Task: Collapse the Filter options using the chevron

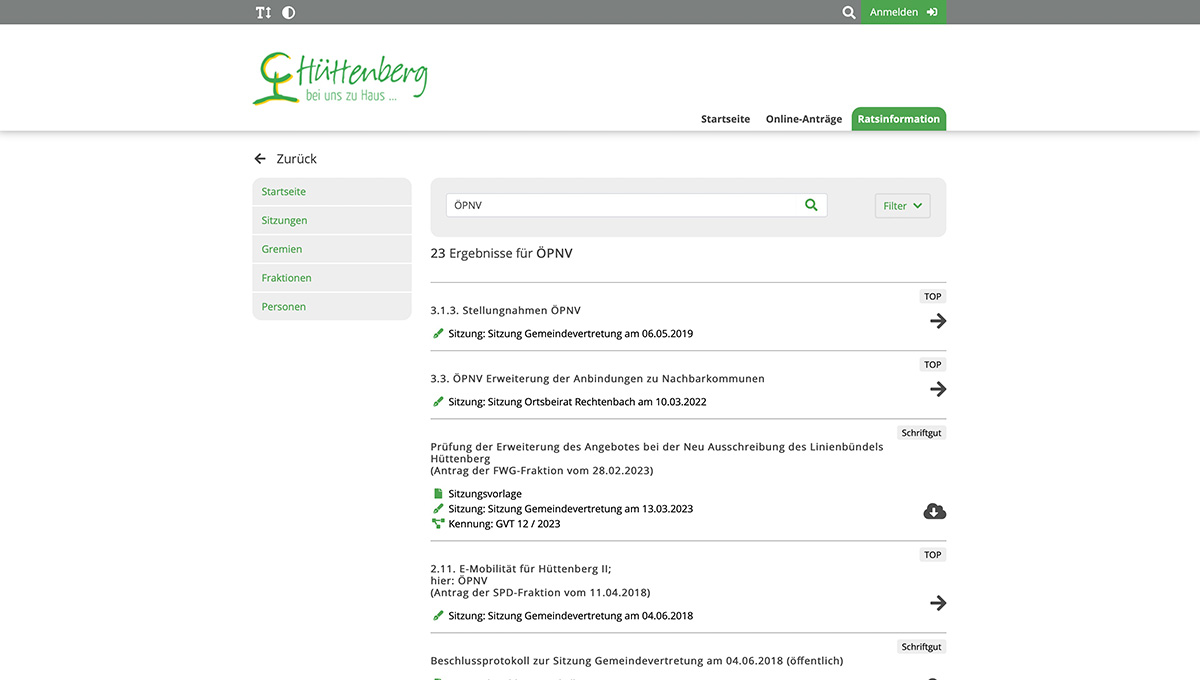Action: tap(916, 206)
